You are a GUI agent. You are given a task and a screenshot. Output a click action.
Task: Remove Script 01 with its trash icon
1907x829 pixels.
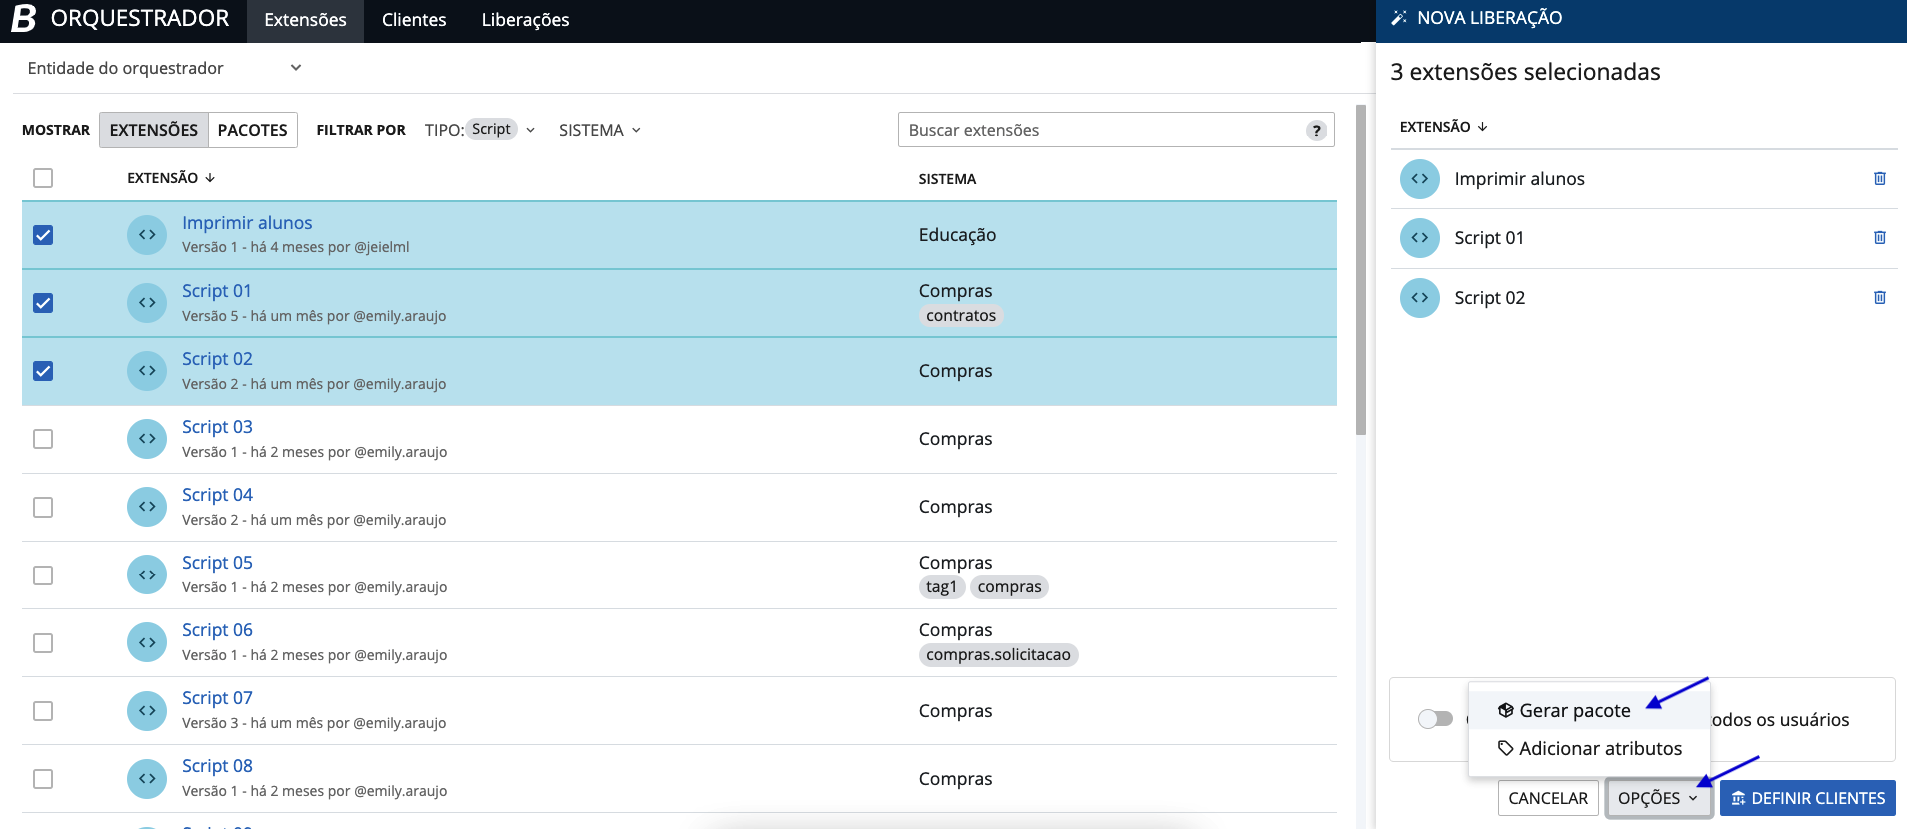click(1880, 237)
